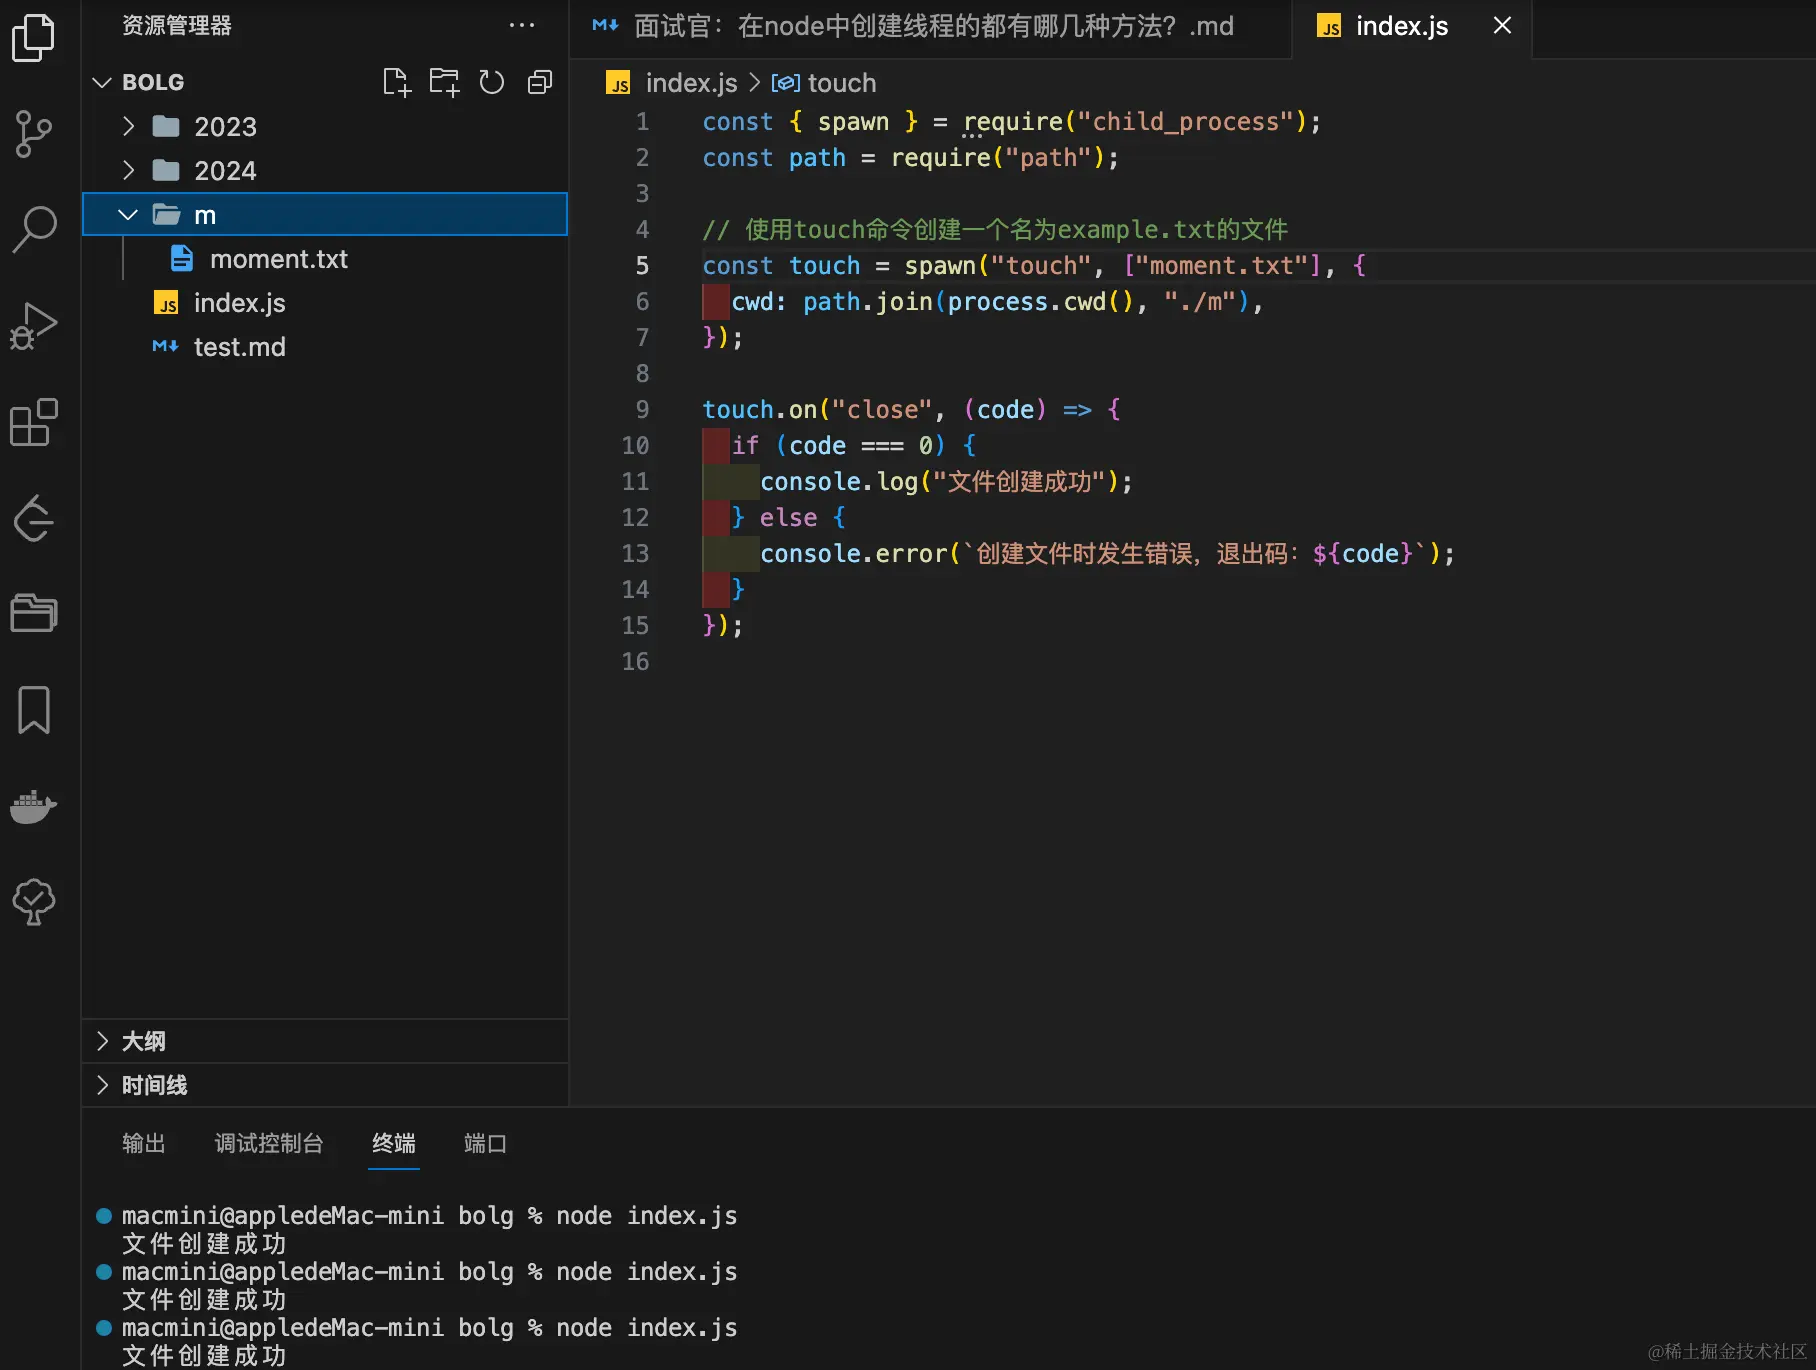Click the console.log("文件创建成功") line
The width and height of the screenshot is (1816, 1370).
coord(946,482)
